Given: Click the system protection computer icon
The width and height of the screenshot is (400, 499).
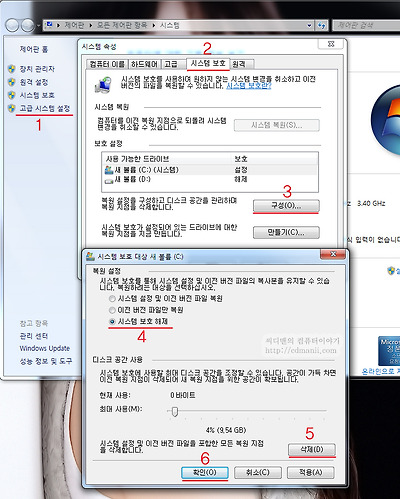Looking at the screenshot, I should pyautogui.click(x=103, y=84).
